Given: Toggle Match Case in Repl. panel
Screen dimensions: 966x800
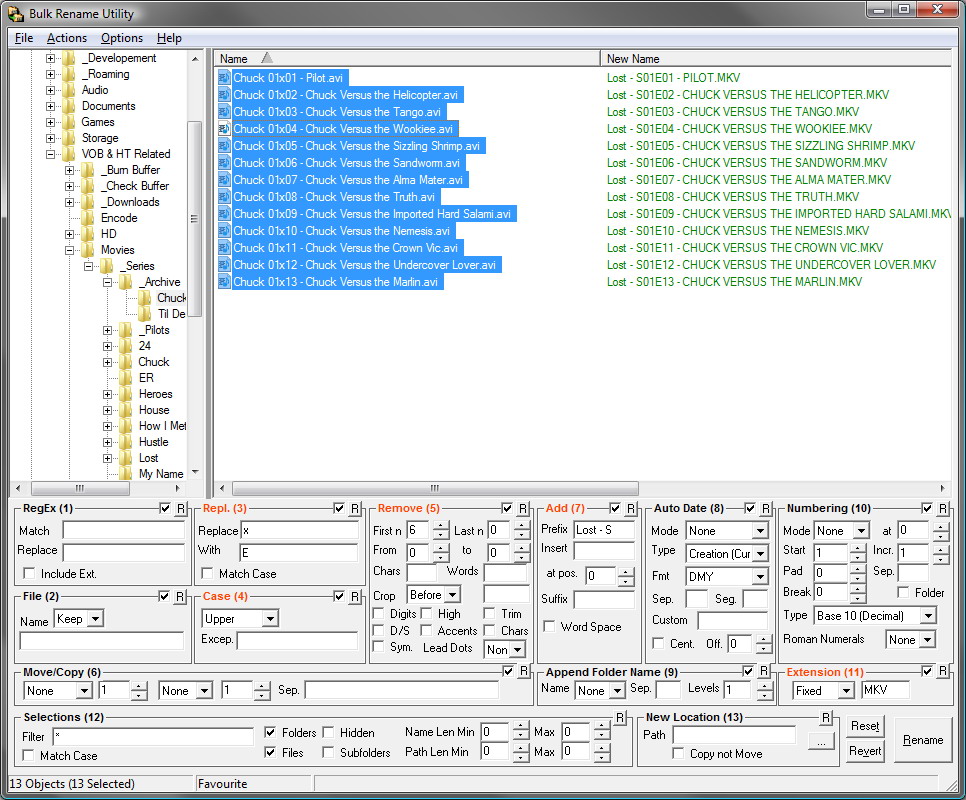Looking at the screenshot, I should pos(207,574).
